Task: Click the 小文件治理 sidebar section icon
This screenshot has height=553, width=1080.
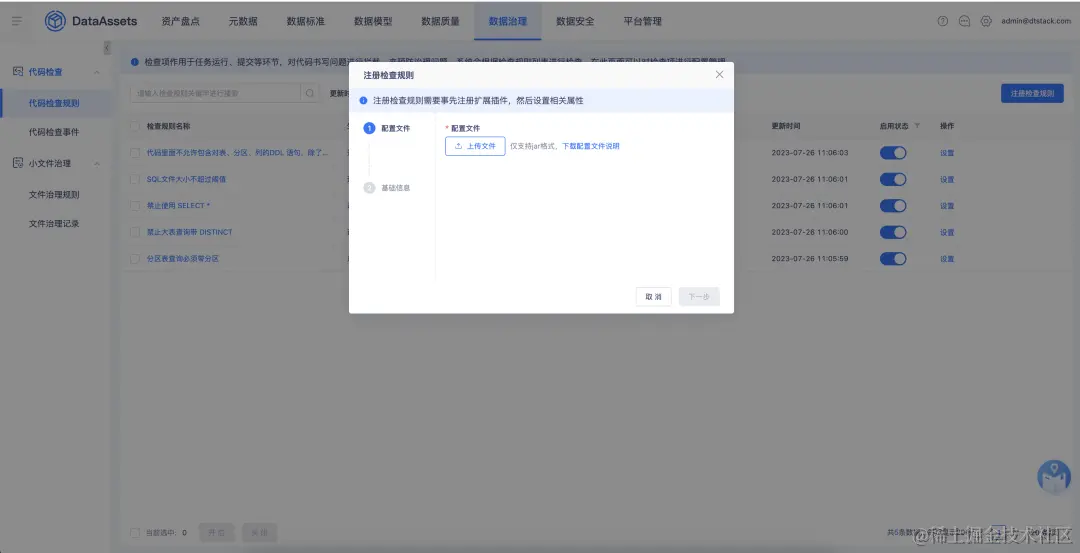Action: point(18,163)
